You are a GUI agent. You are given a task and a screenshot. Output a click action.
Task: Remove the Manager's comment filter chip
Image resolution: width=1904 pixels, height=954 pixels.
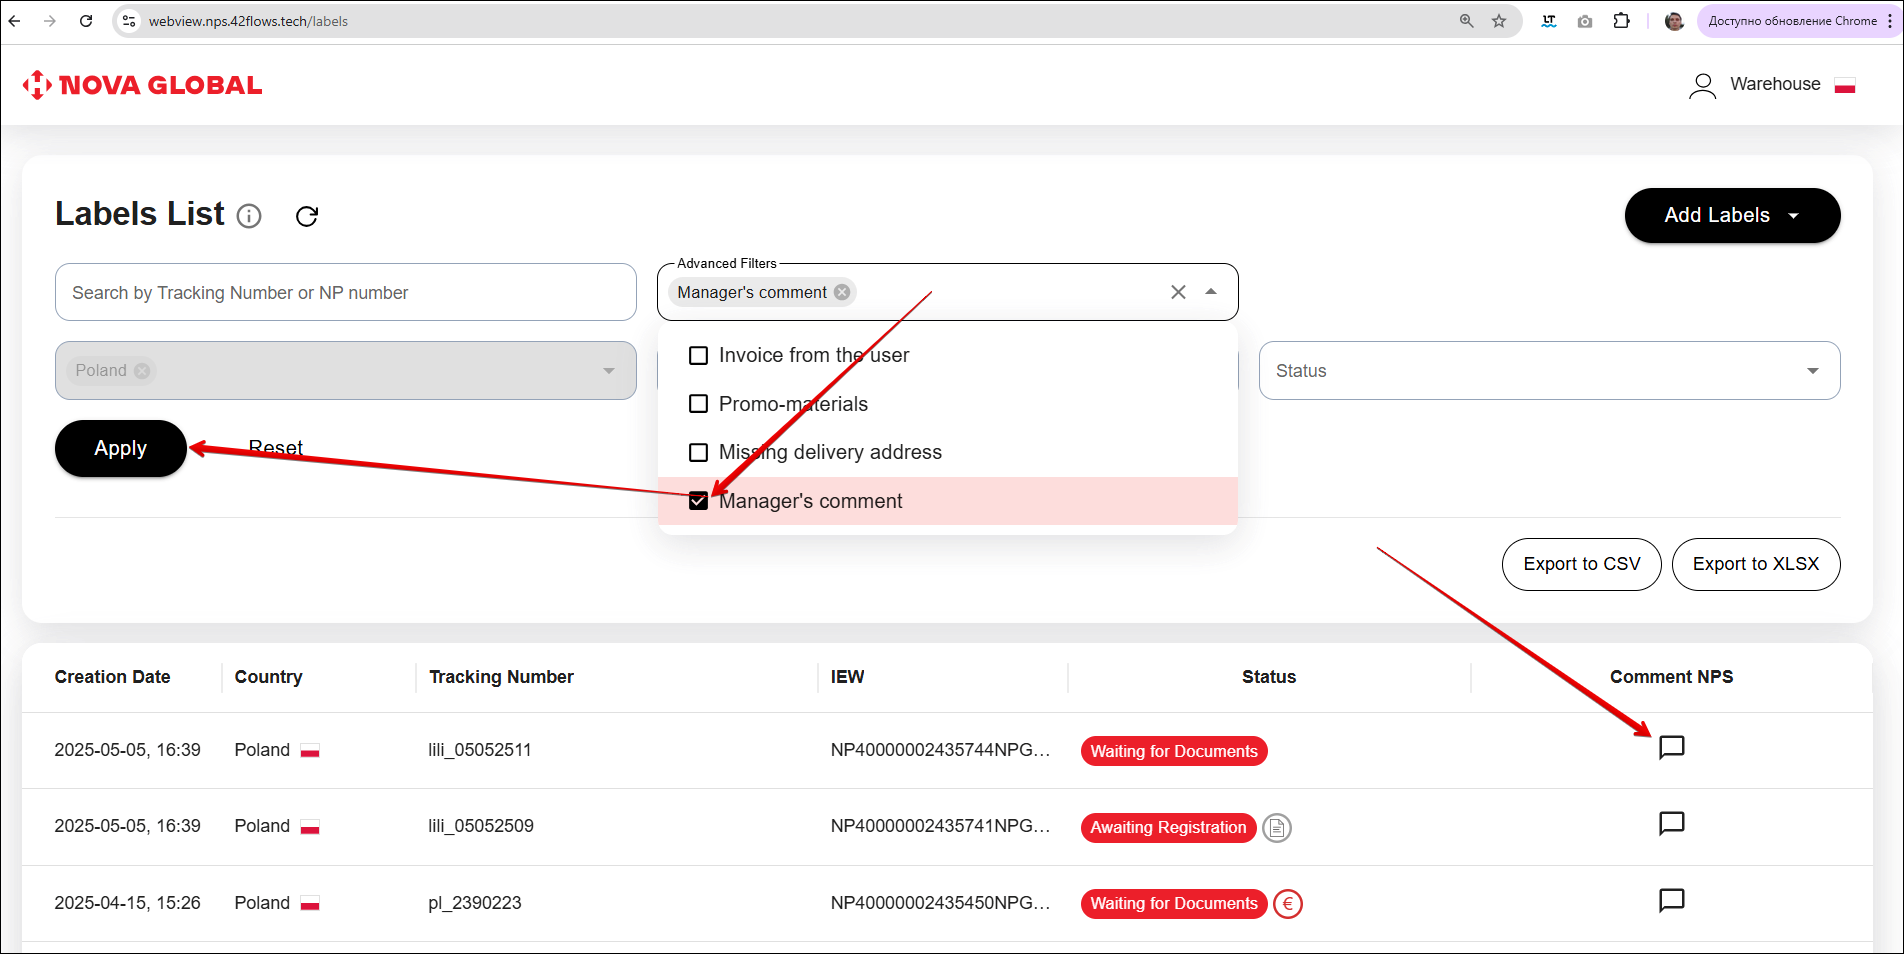tap(842, 292)
